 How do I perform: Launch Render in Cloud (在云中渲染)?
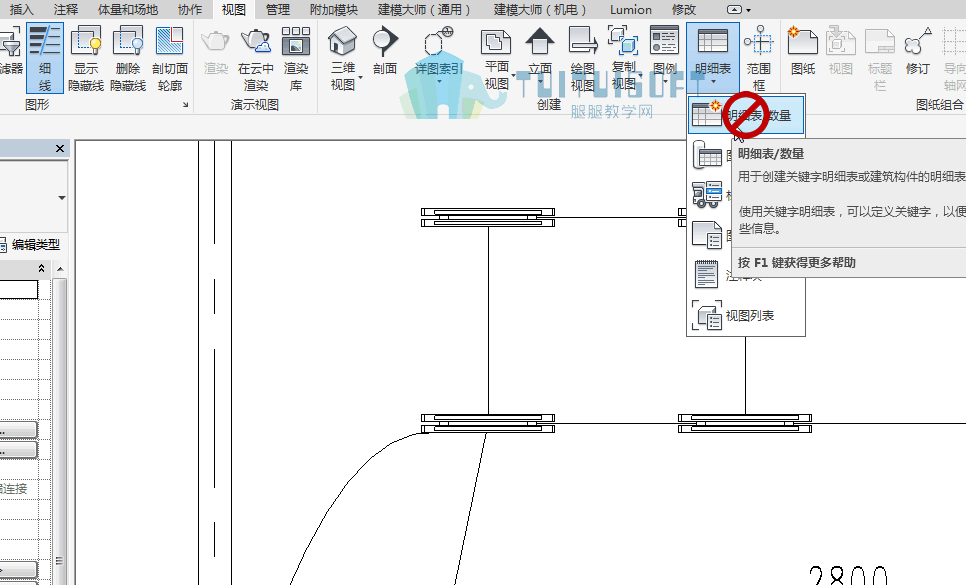click(x=256, y=58)
